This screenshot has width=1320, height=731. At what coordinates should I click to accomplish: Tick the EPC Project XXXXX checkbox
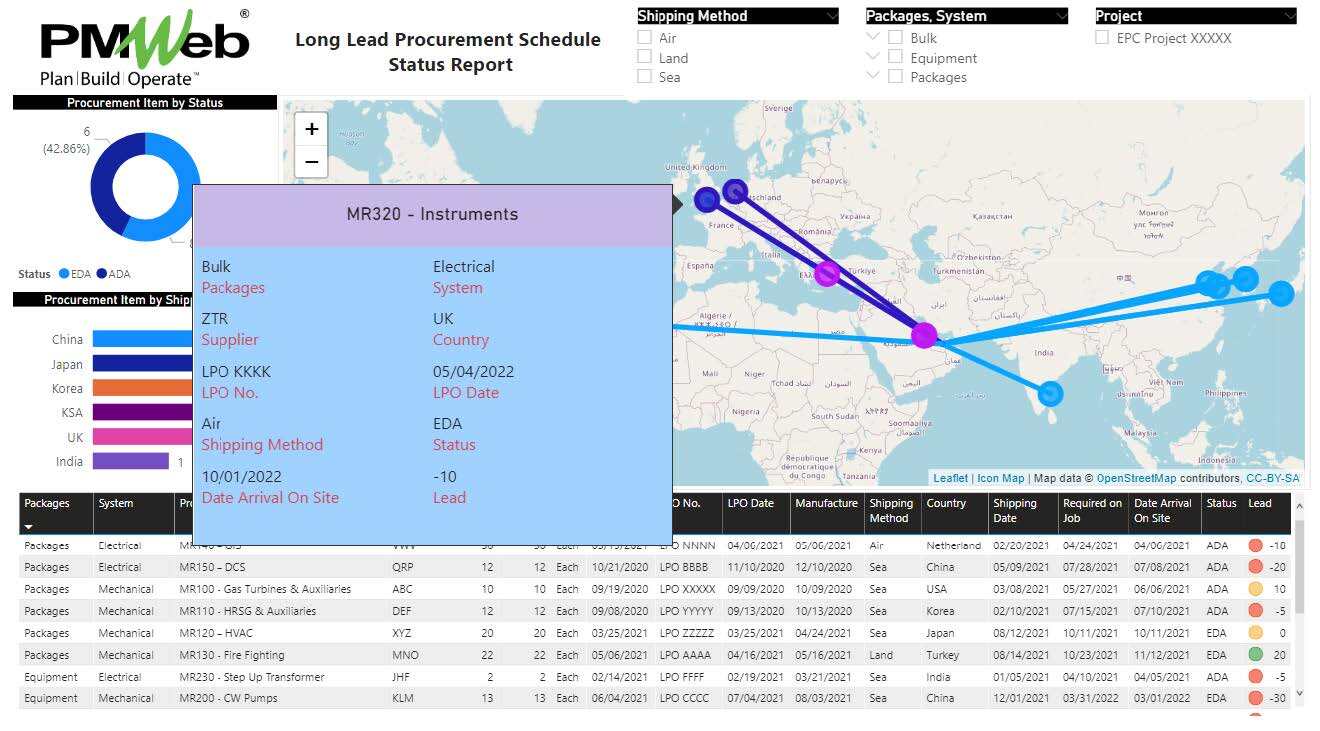click(x=1102, y=38)
